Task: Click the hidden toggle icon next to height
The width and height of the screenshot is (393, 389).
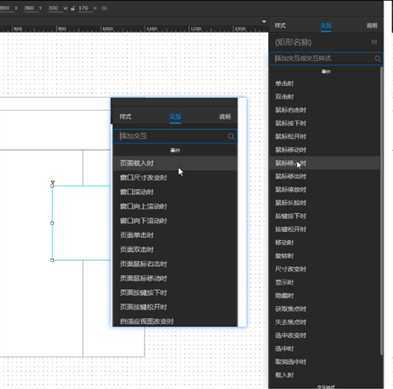Action: [x=104, y=8]
